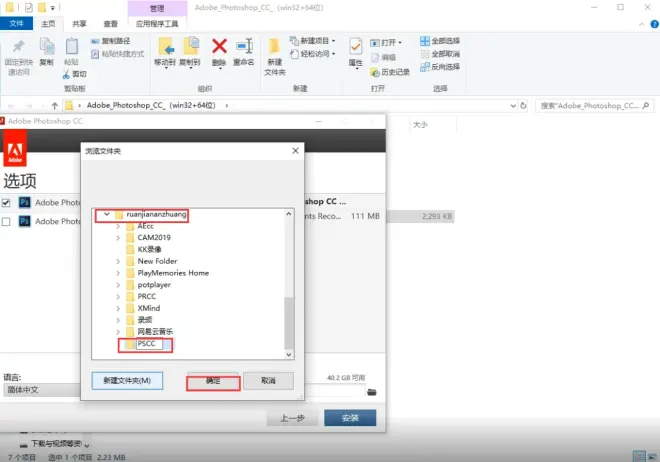The height and width of the screenshot is (462, 660).
Task: Click Pin to Quick Access icon in ribbon
Action: point(19,47)
